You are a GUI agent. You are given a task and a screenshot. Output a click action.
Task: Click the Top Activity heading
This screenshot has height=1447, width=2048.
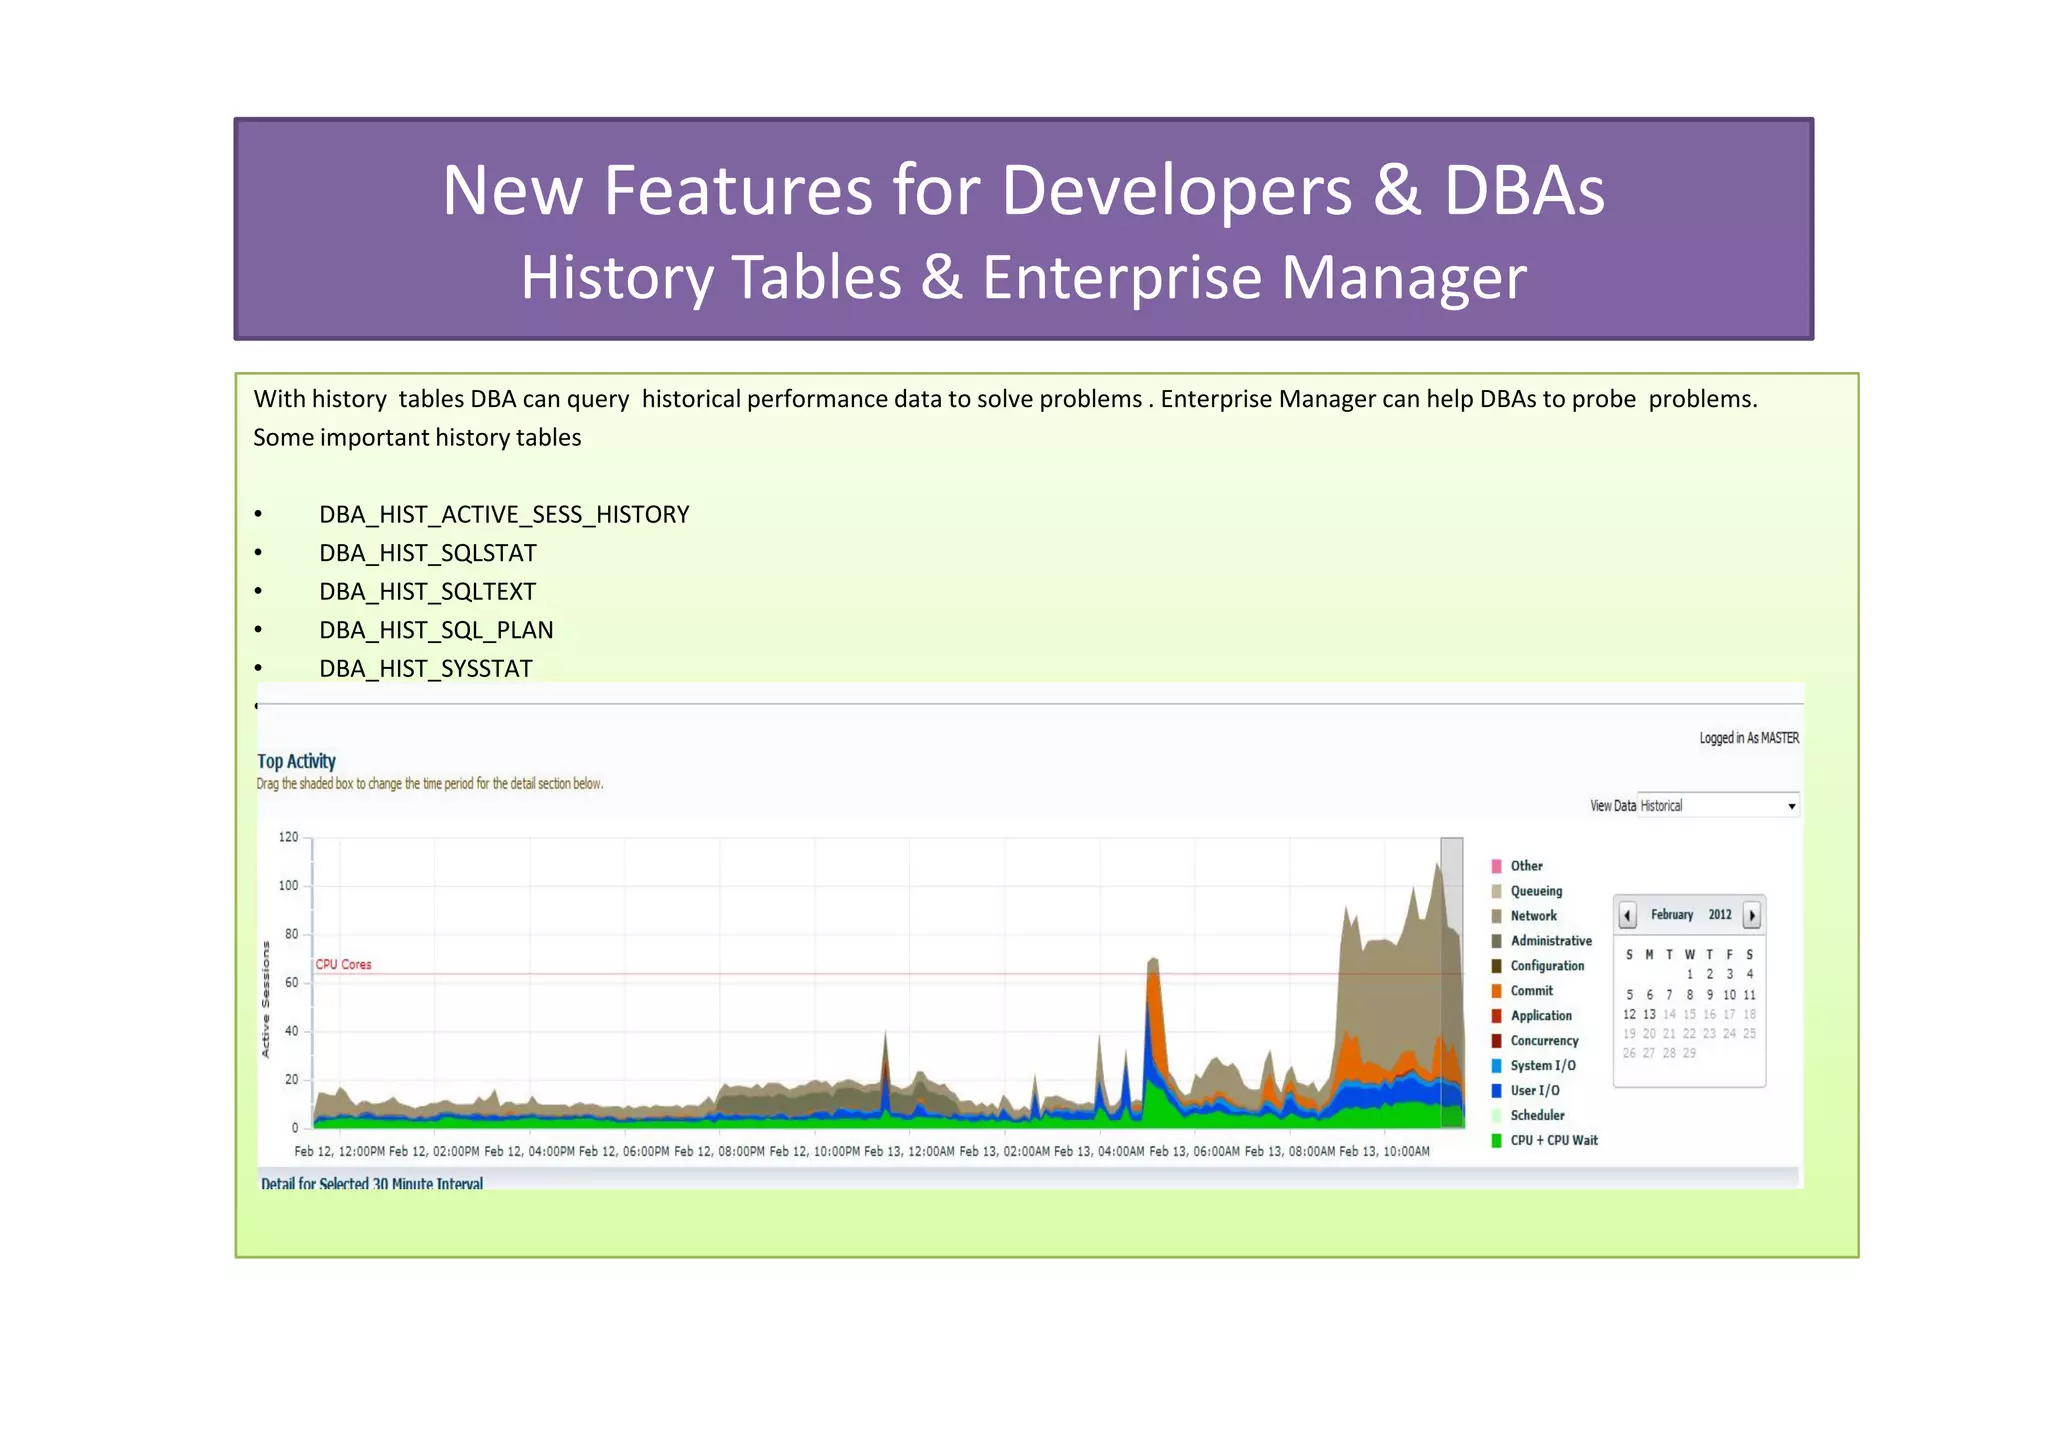pos(296,761)
